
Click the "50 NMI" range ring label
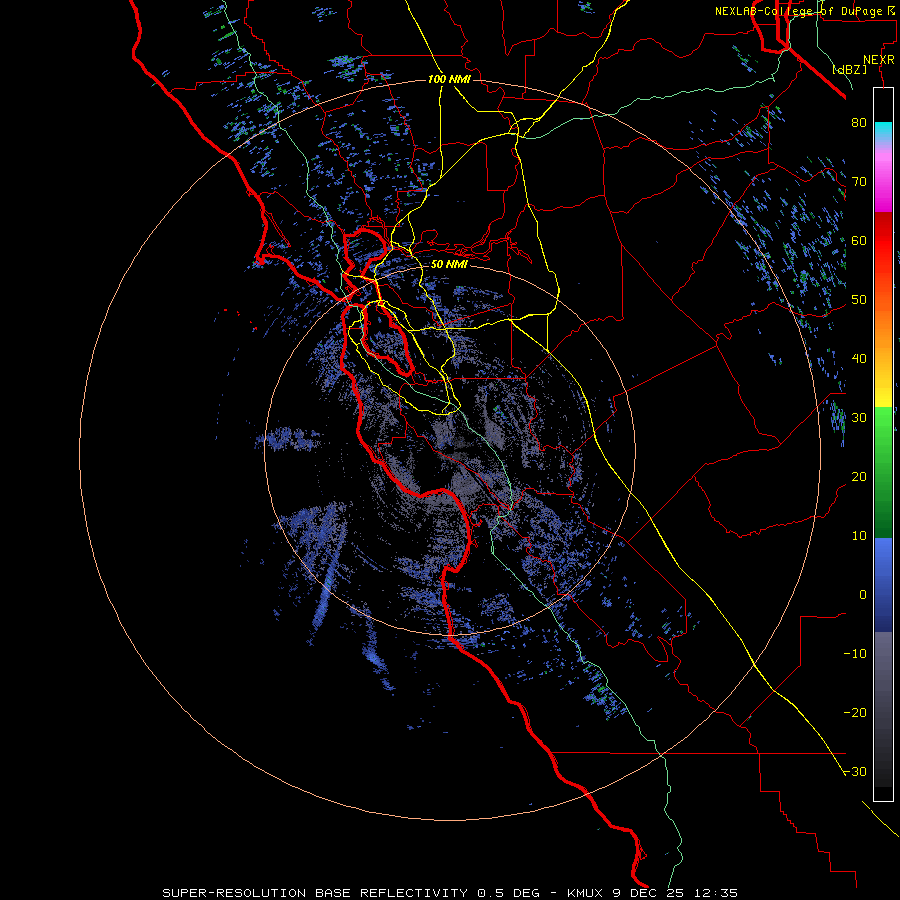click(449, 265)
